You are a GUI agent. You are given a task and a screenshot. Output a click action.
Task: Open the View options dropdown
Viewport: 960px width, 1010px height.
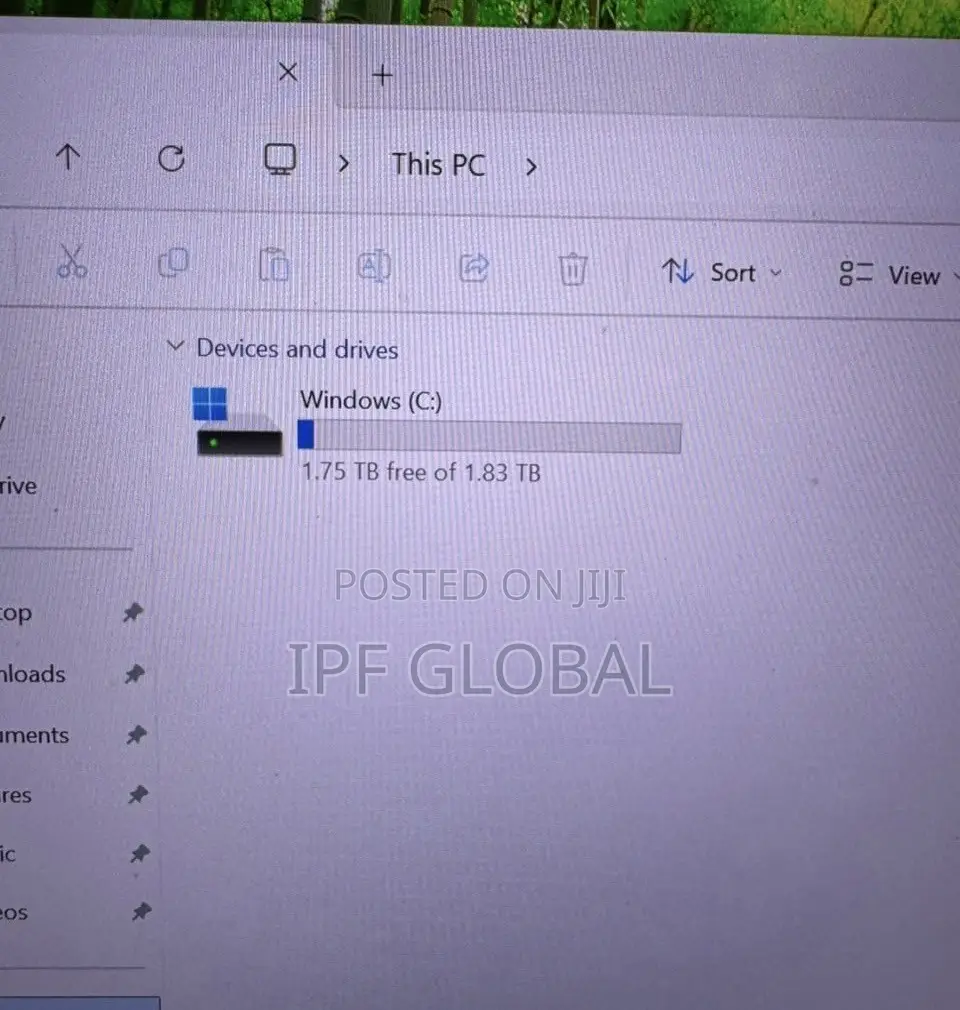[x=898, y=276]
